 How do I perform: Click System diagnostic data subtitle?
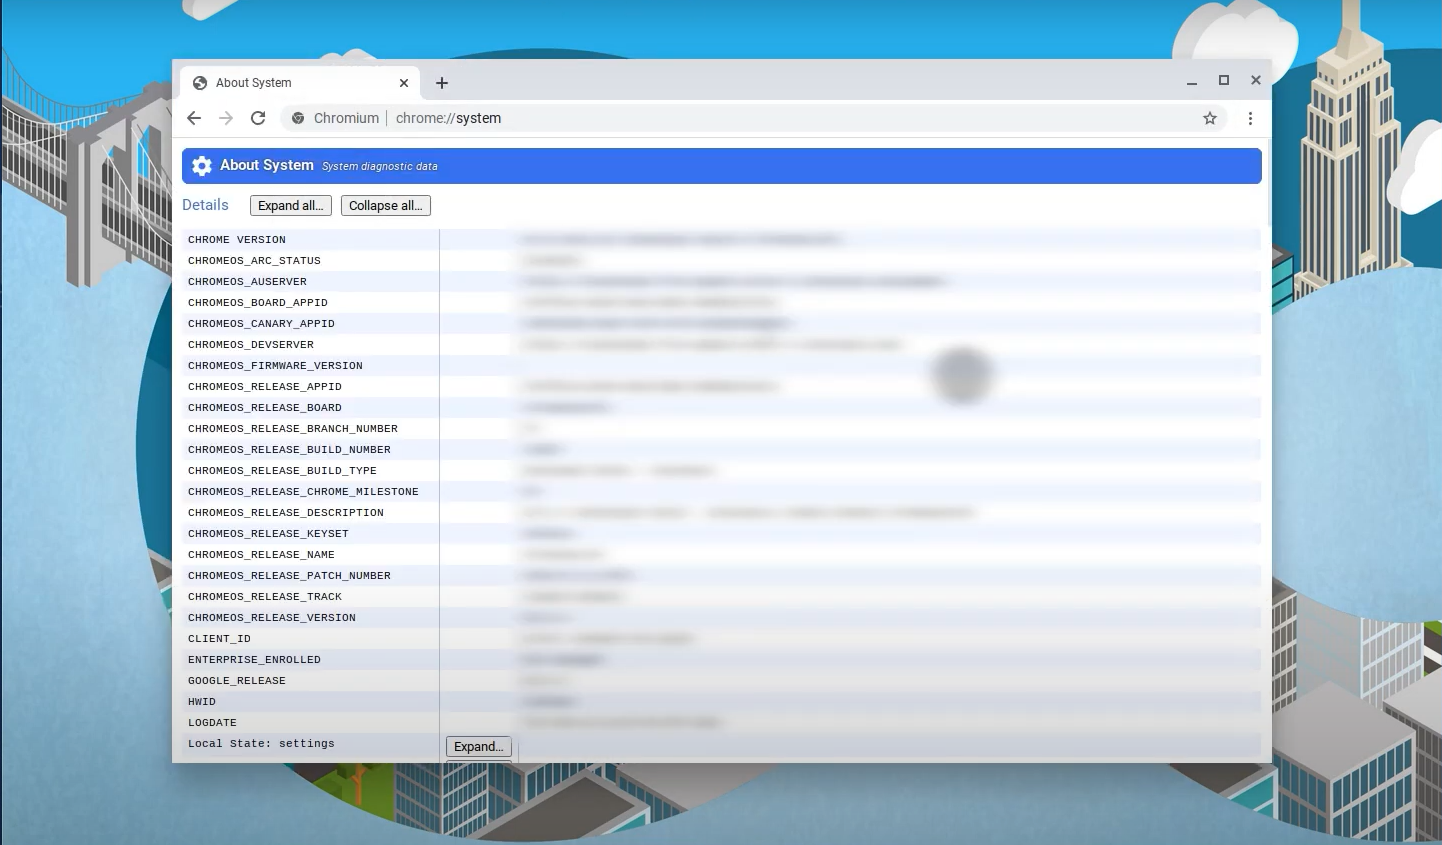pos(380,167)
